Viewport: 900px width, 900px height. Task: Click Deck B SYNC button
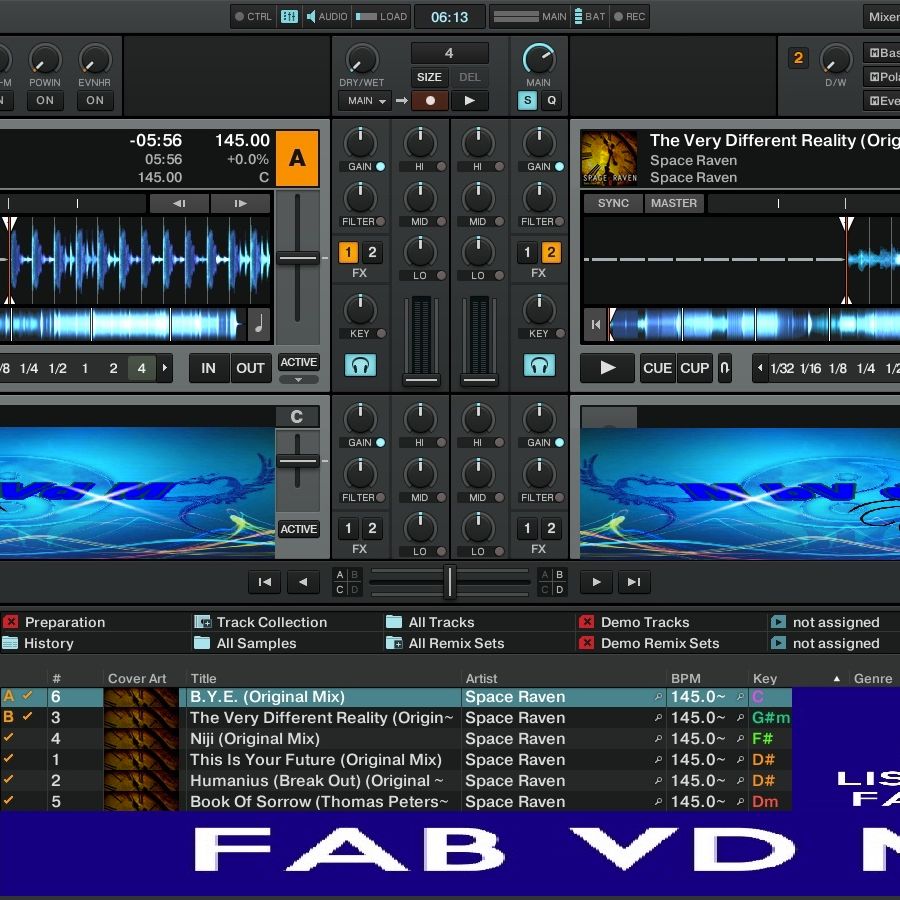613,203
